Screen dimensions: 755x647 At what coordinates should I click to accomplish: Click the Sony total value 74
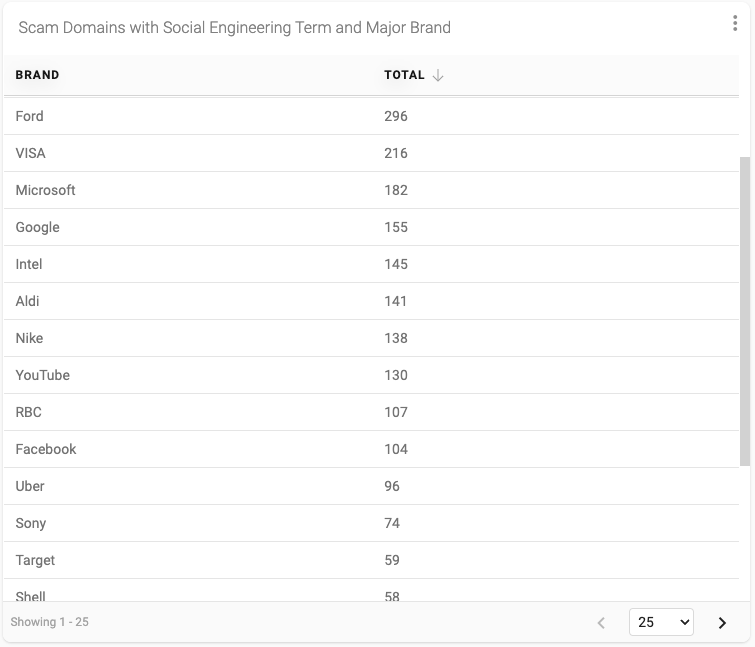point(392,523)
